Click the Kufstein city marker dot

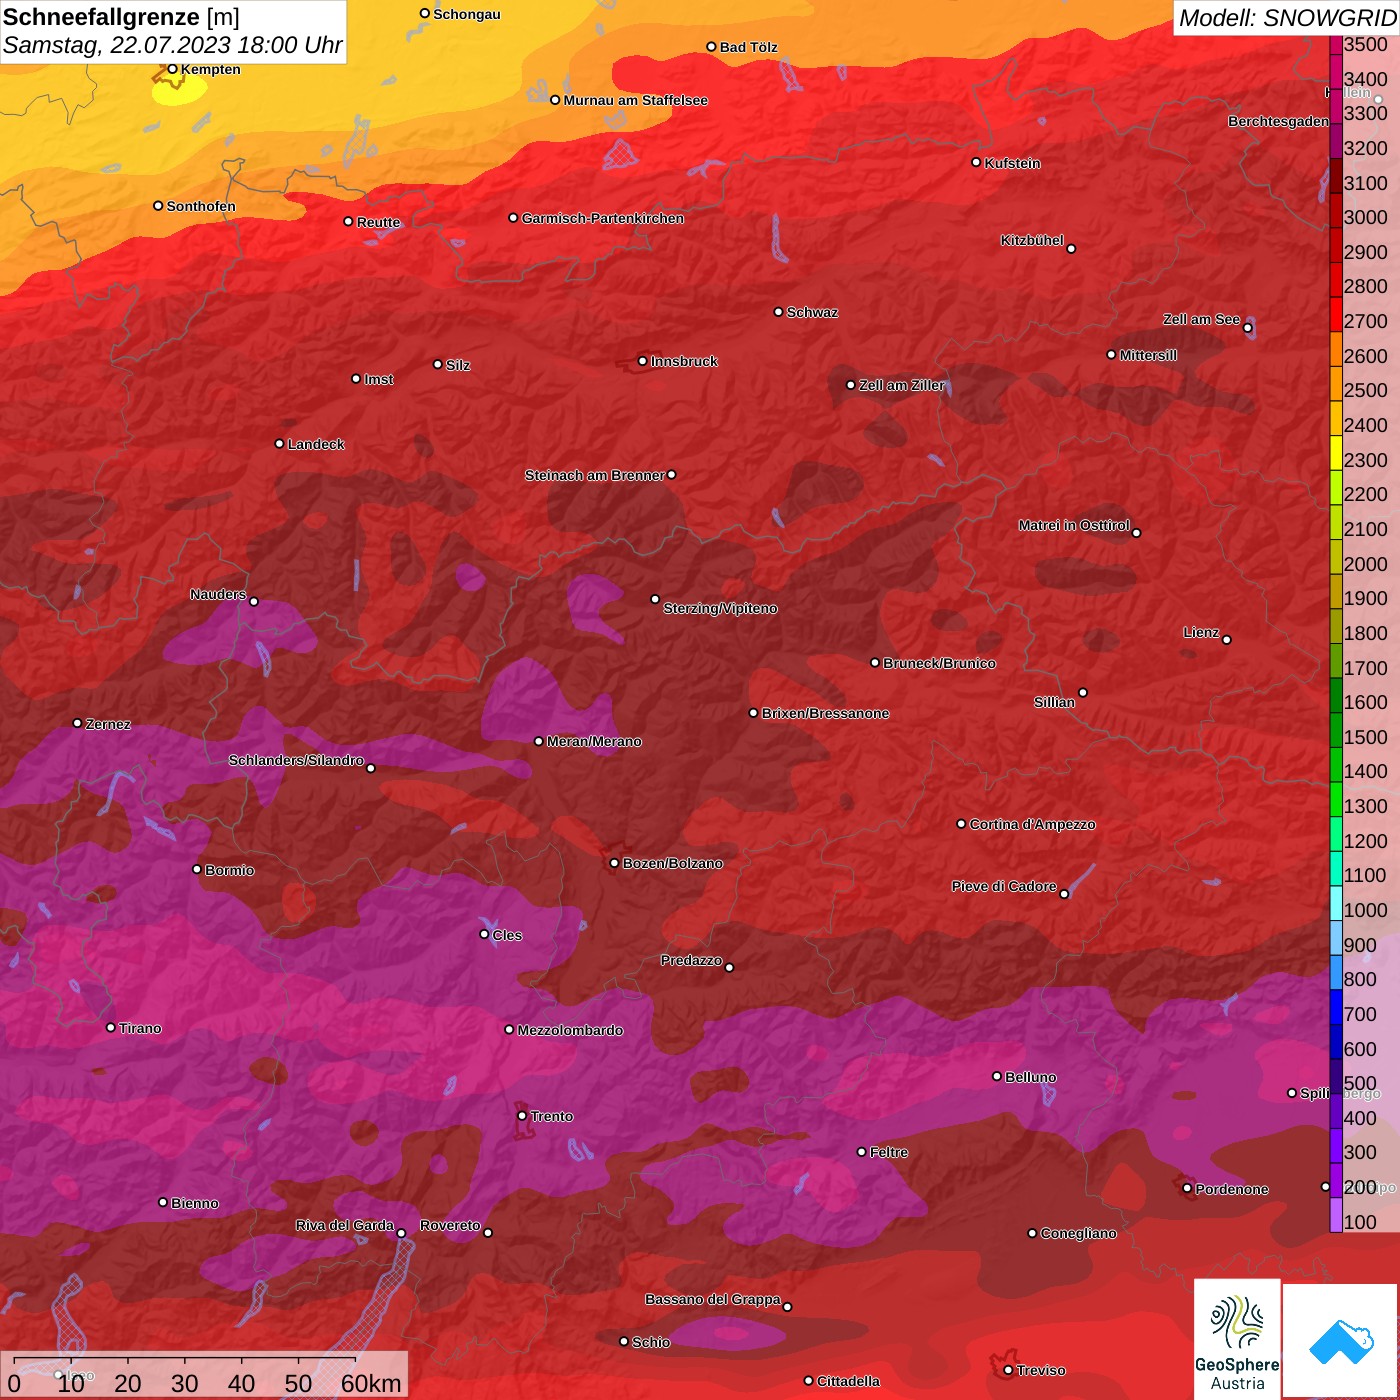point(977,162)
